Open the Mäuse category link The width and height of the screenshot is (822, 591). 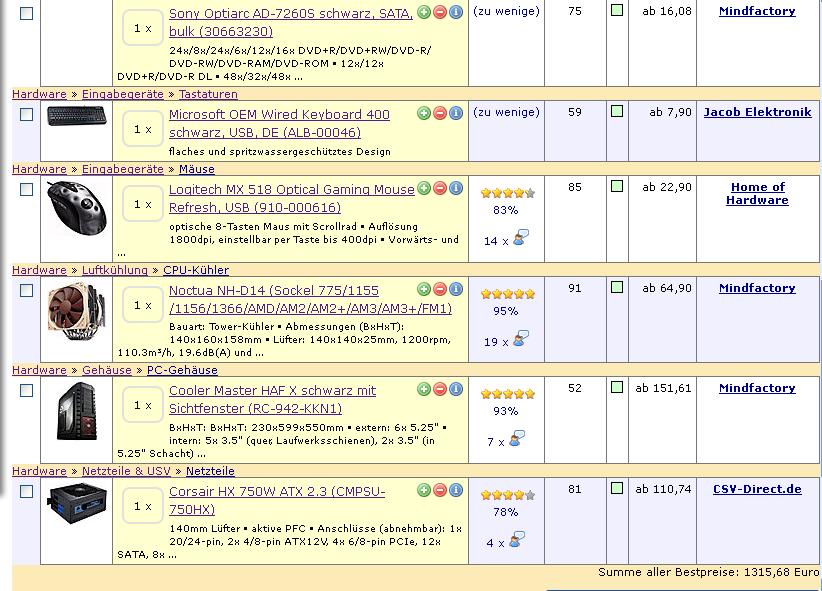click(197, 169)
